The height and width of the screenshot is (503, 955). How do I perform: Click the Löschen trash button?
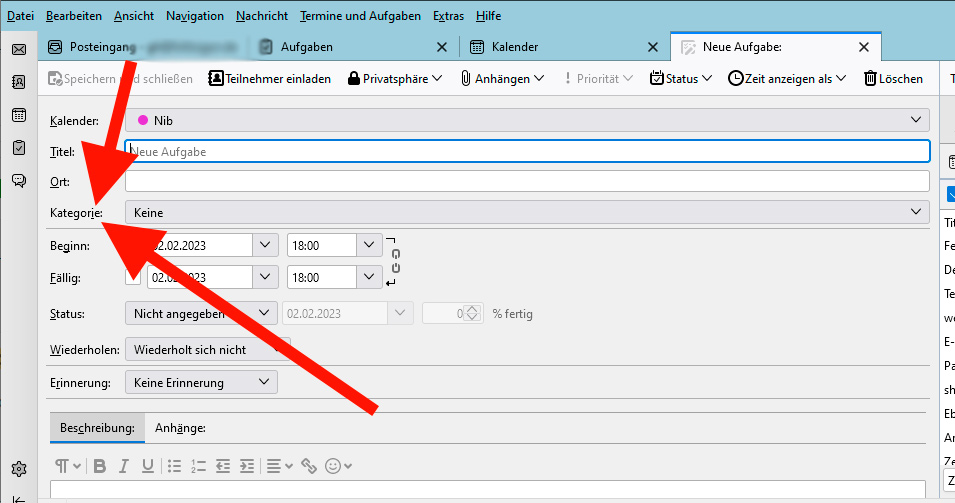pyautogui.click(x=893, y=78)
